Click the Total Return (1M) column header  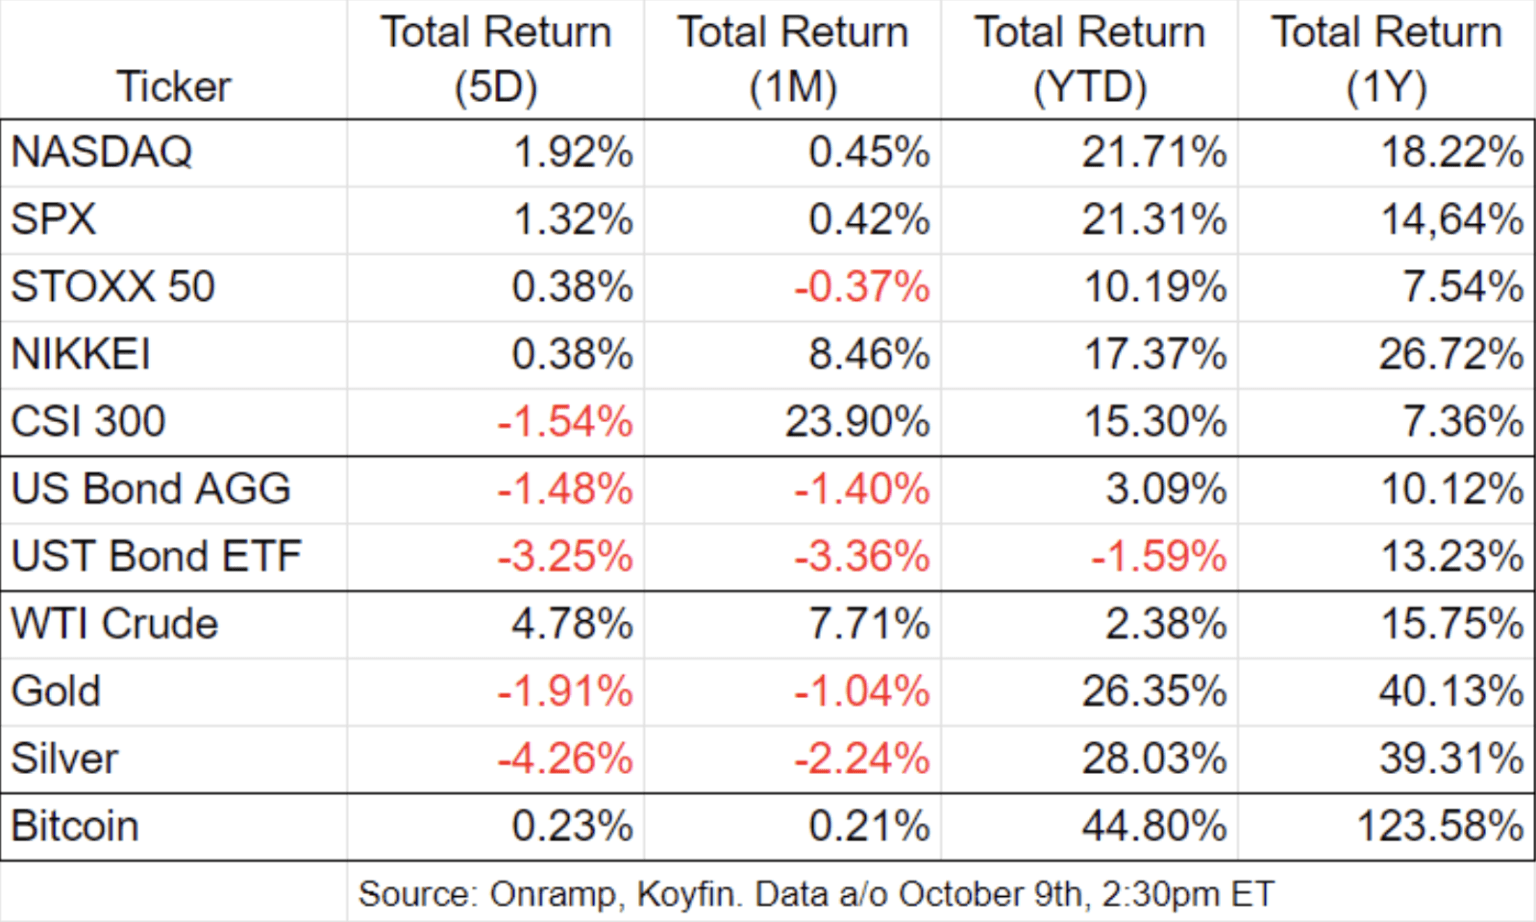click(792, 59)
